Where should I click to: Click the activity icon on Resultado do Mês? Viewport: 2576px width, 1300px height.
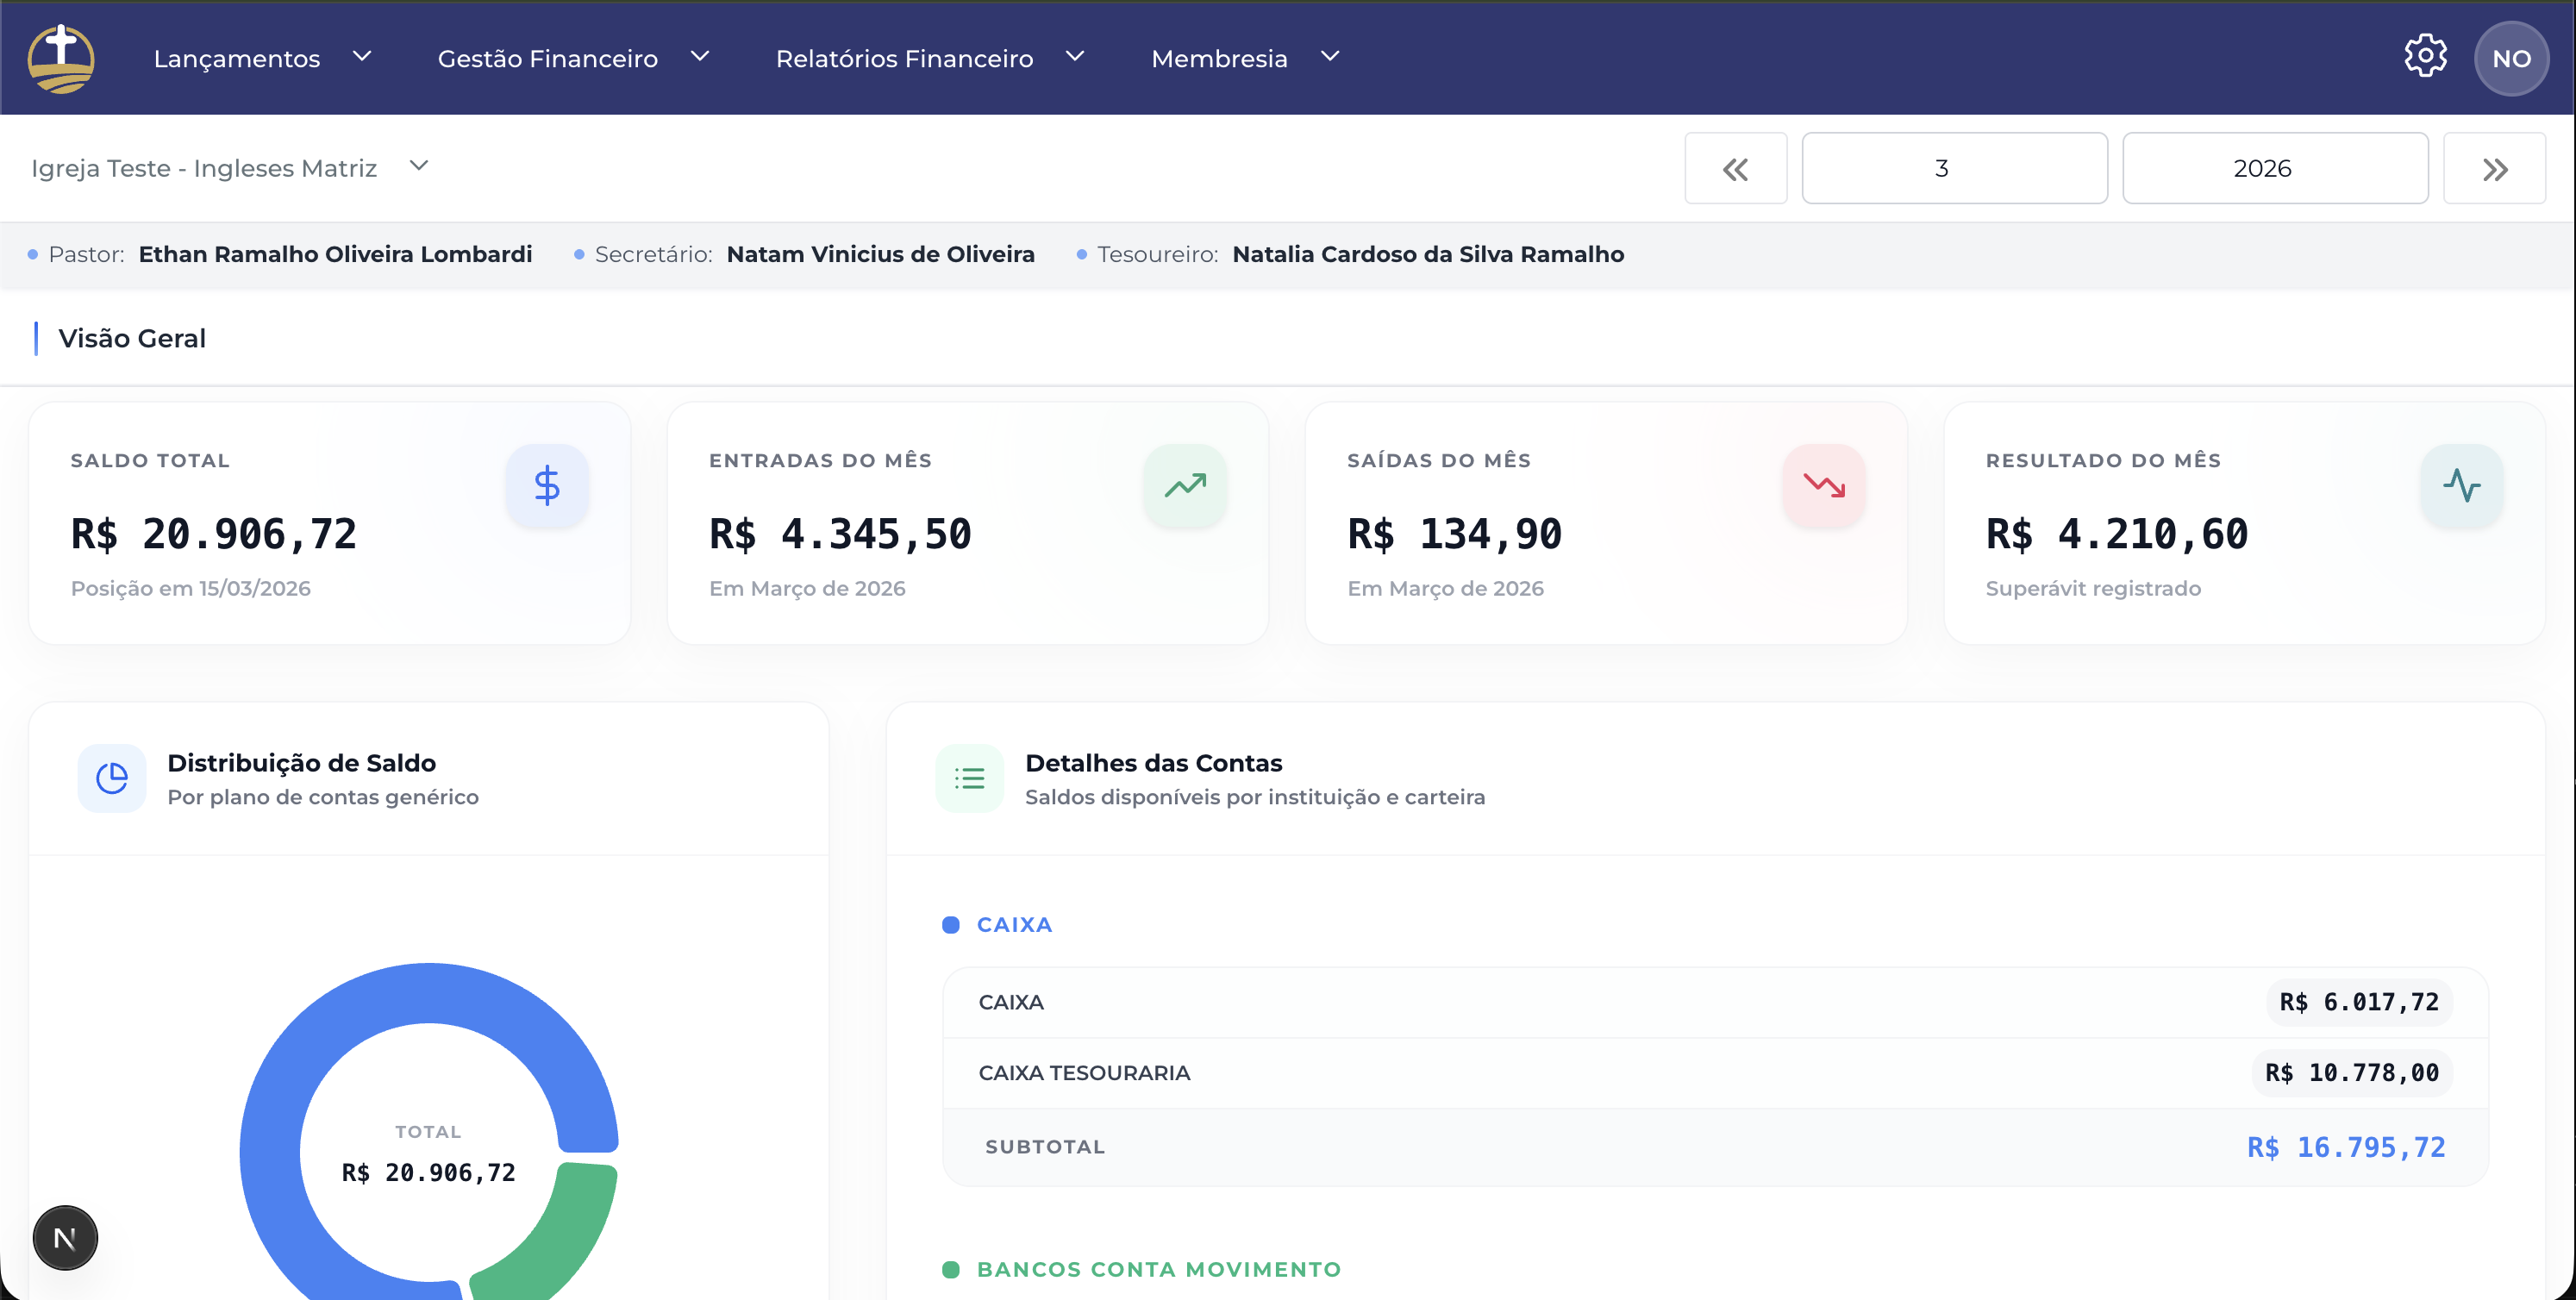[x=2462, y=485]
